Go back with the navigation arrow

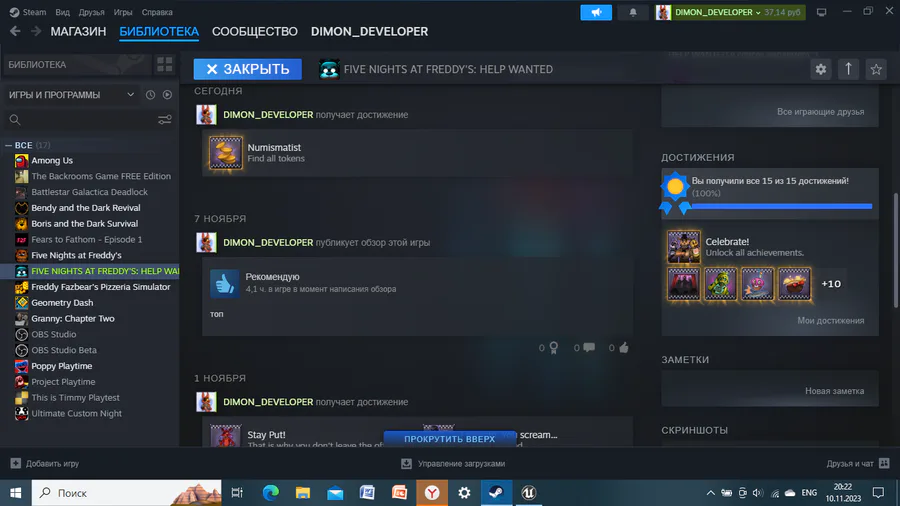click(x=15, y=32)
